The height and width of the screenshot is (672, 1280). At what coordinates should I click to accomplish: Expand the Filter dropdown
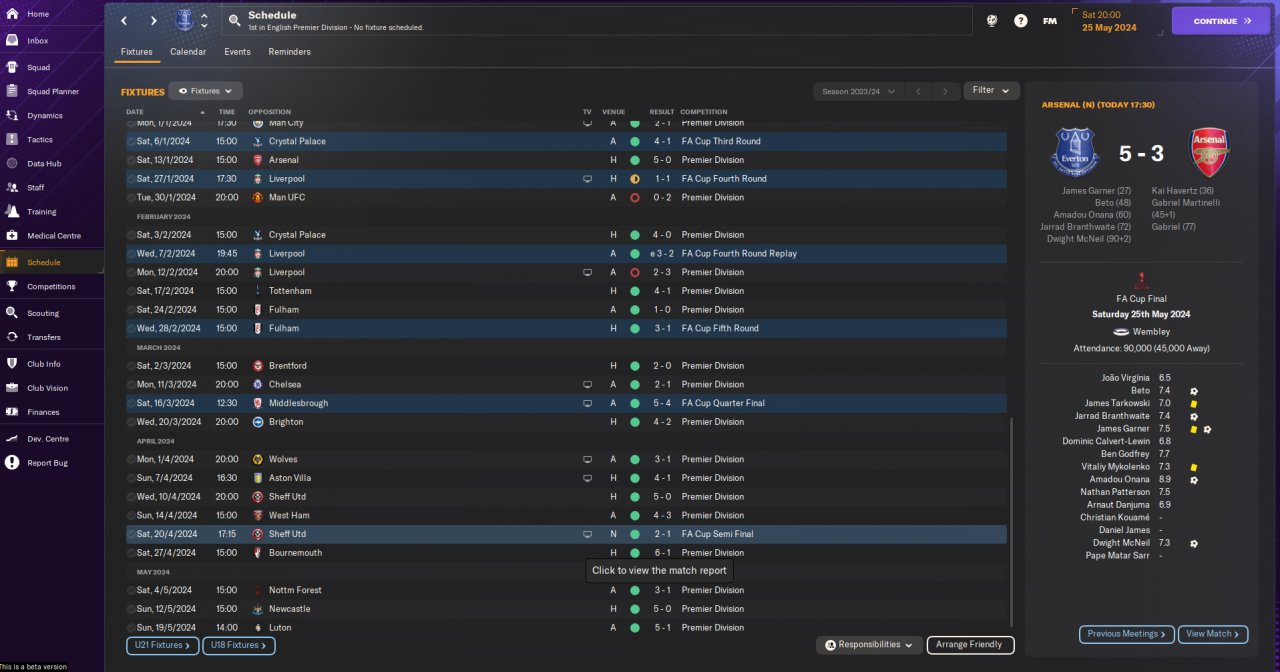coord(991,90)
